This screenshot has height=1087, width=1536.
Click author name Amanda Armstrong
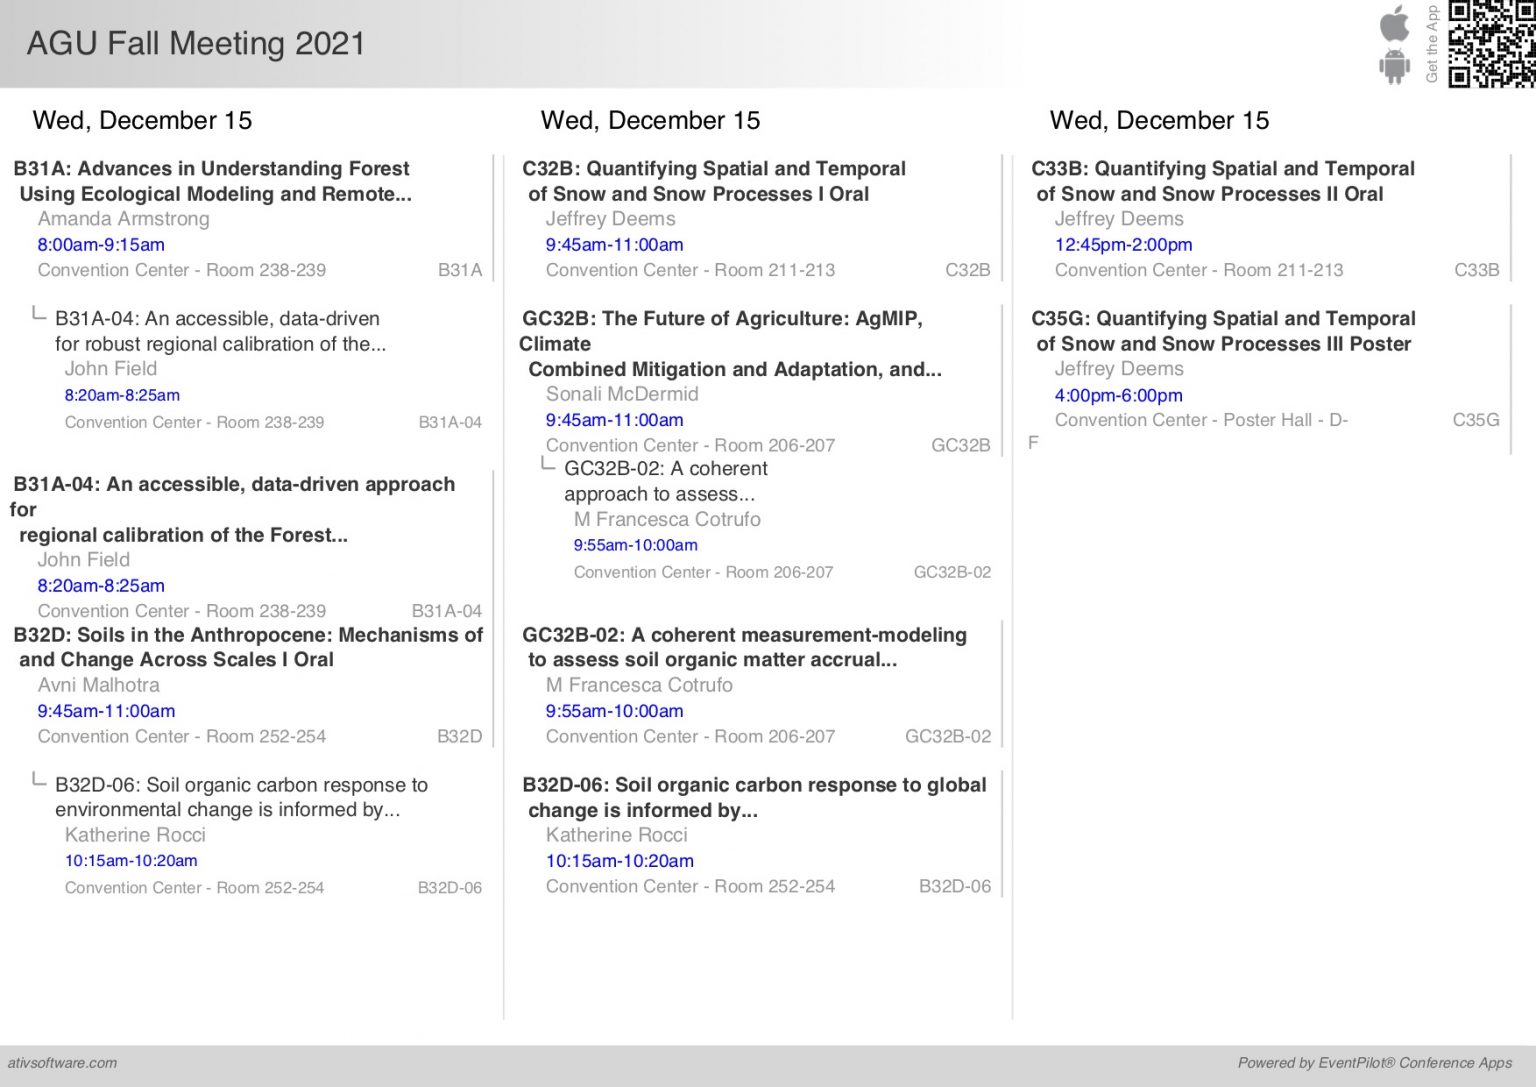coord(124,219)
